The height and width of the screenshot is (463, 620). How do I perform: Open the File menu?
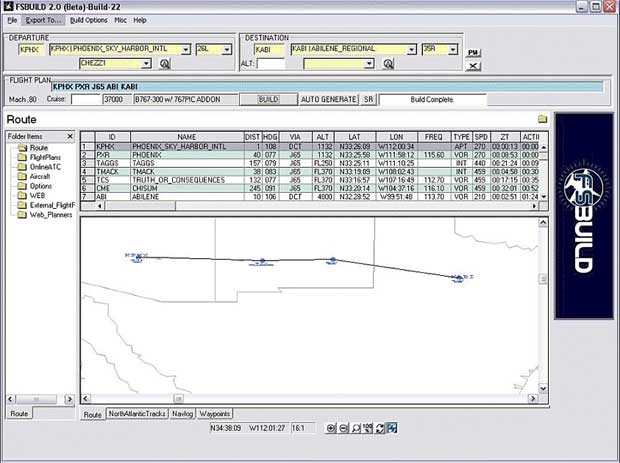[12, 20]
